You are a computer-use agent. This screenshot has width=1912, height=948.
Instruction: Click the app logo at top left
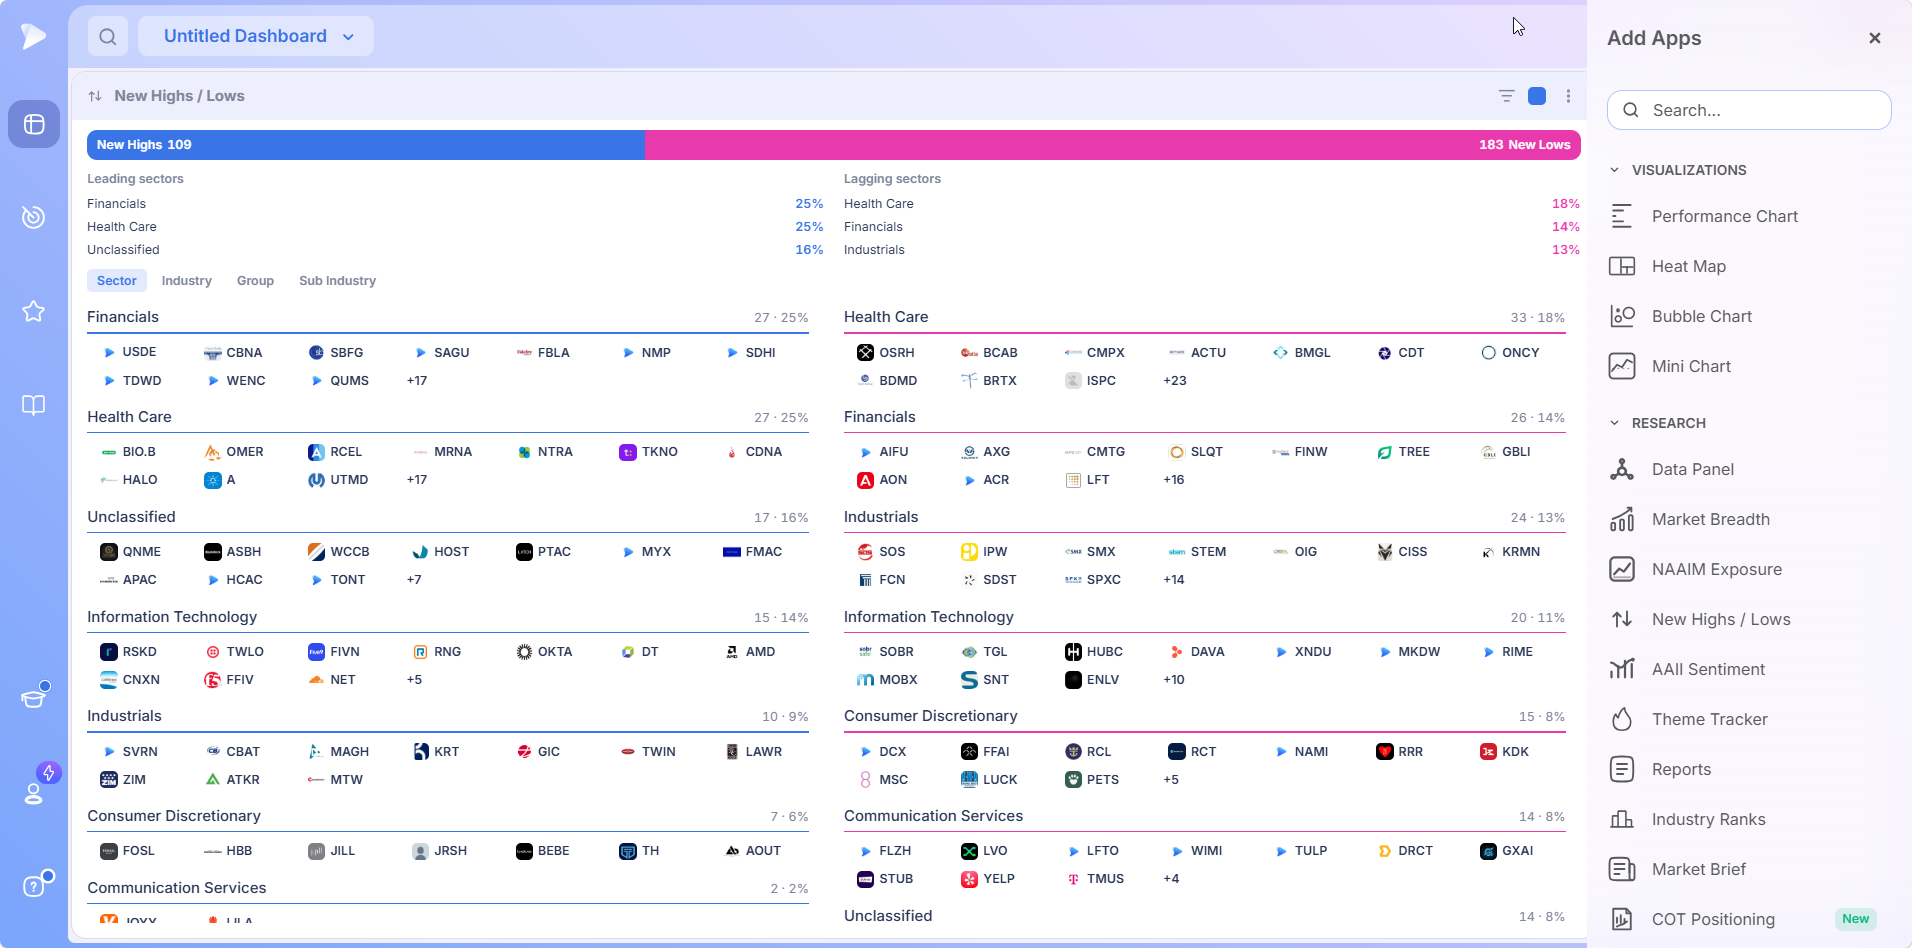click(34, 36)
